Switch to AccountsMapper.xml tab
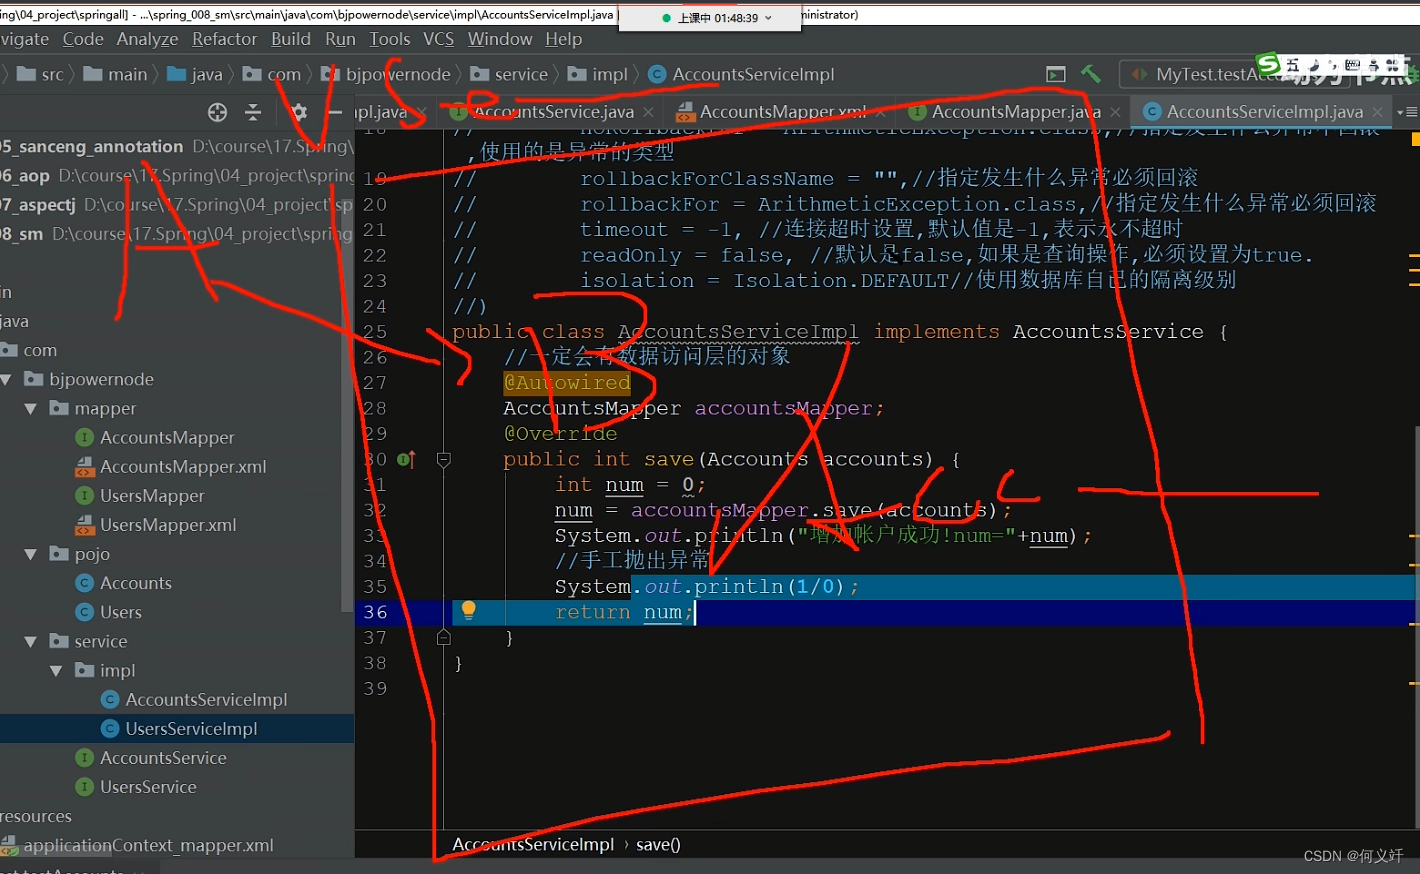Image resolution: width=1420 pixels, height=874 pixels. pos(771,112)
